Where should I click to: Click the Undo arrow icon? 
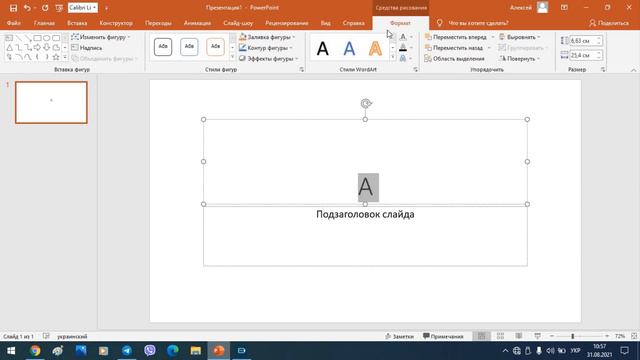pyautogui.click(x=27, y=8)
